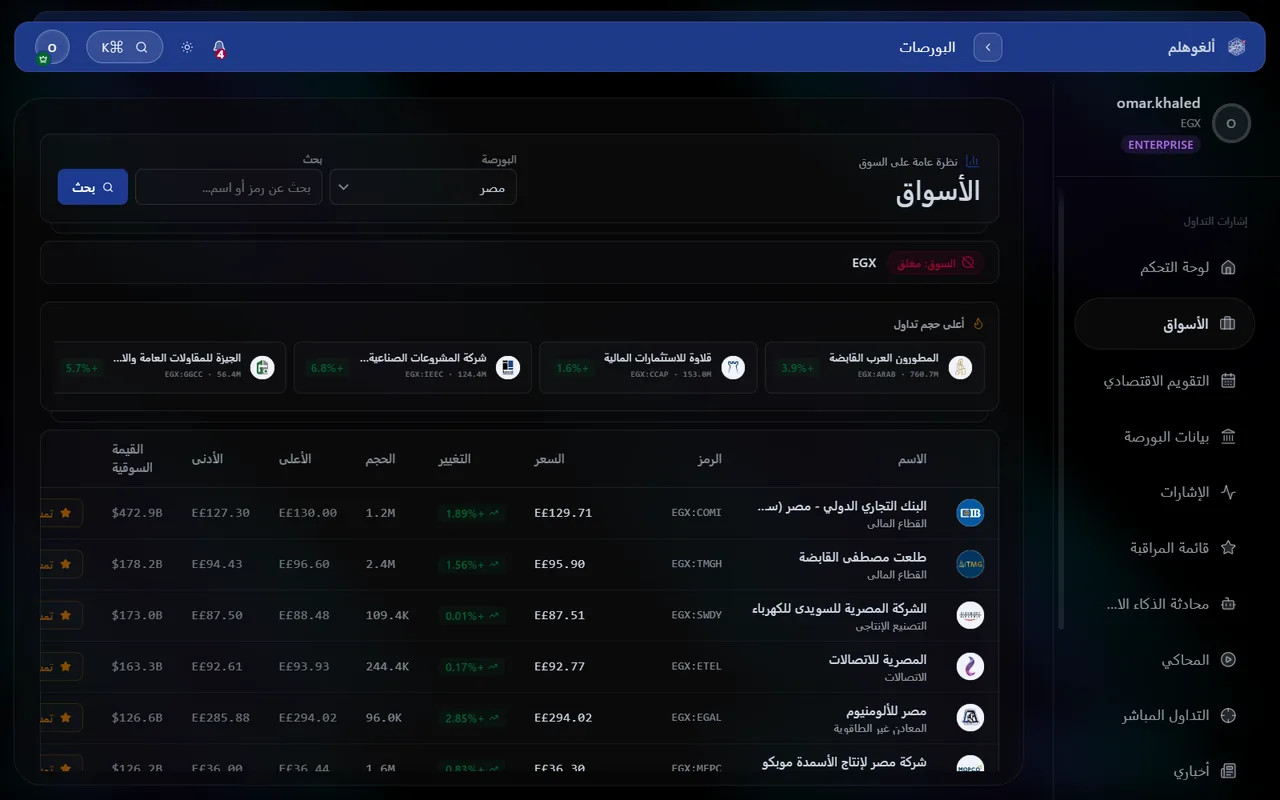Star the EGX:TMGH row to watchlist

tap(61, 564)
